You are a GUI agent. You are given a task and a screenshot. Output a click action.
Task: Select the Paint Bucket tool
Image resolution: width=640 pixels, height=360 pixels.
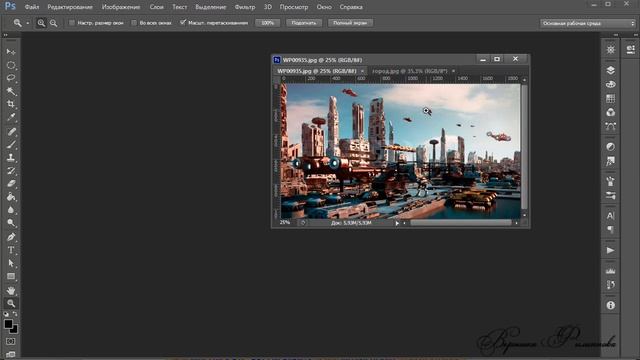pyautogui.click(x=11, y=197)
